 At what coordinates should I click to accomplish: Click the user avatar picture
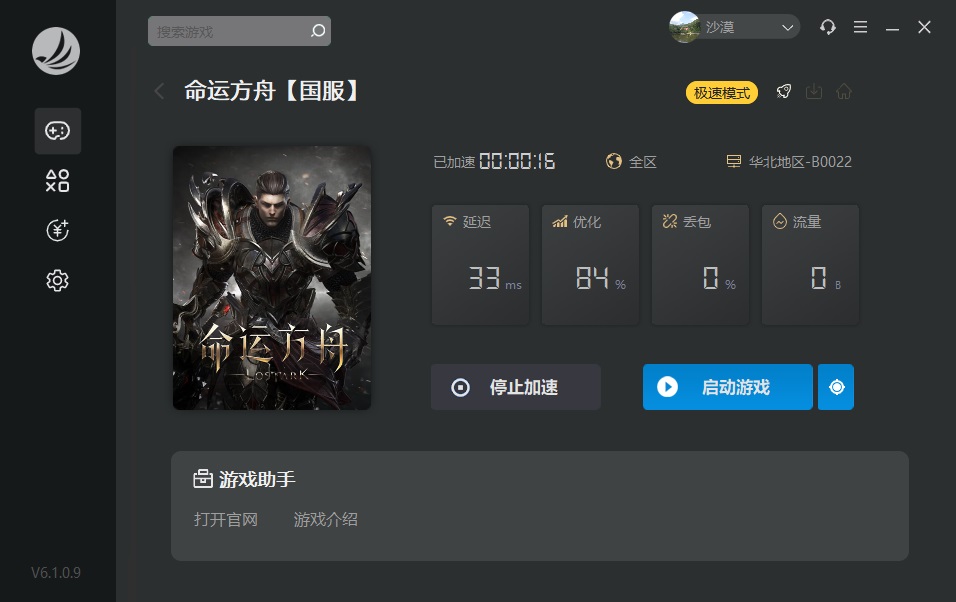click(684, 27)
